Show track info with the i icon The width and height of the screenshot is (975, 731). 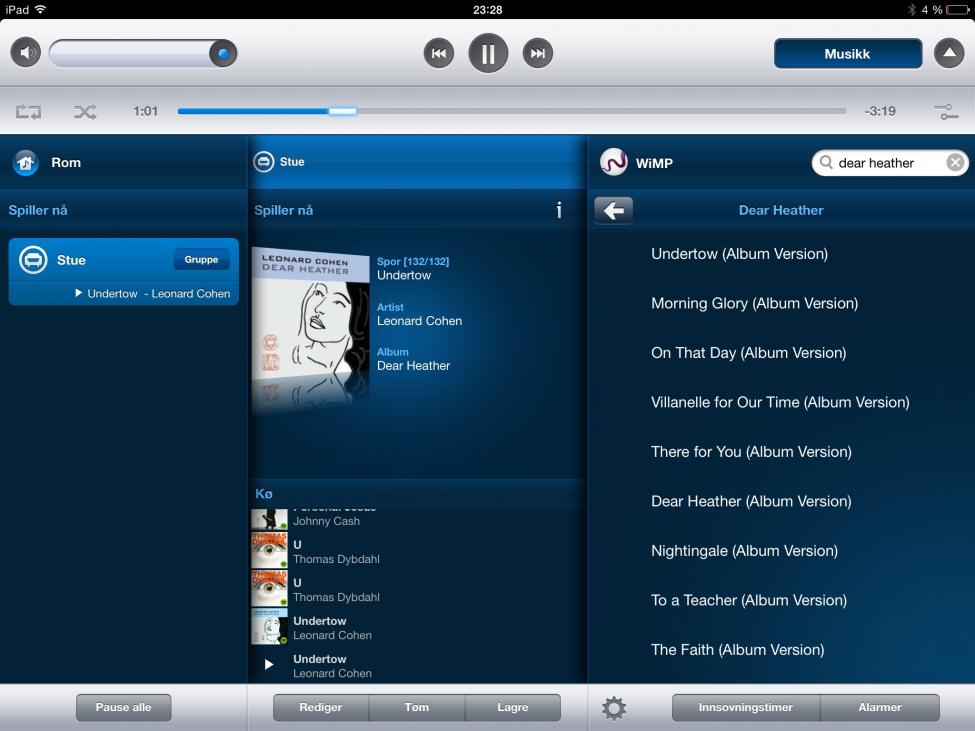(559, 210)
